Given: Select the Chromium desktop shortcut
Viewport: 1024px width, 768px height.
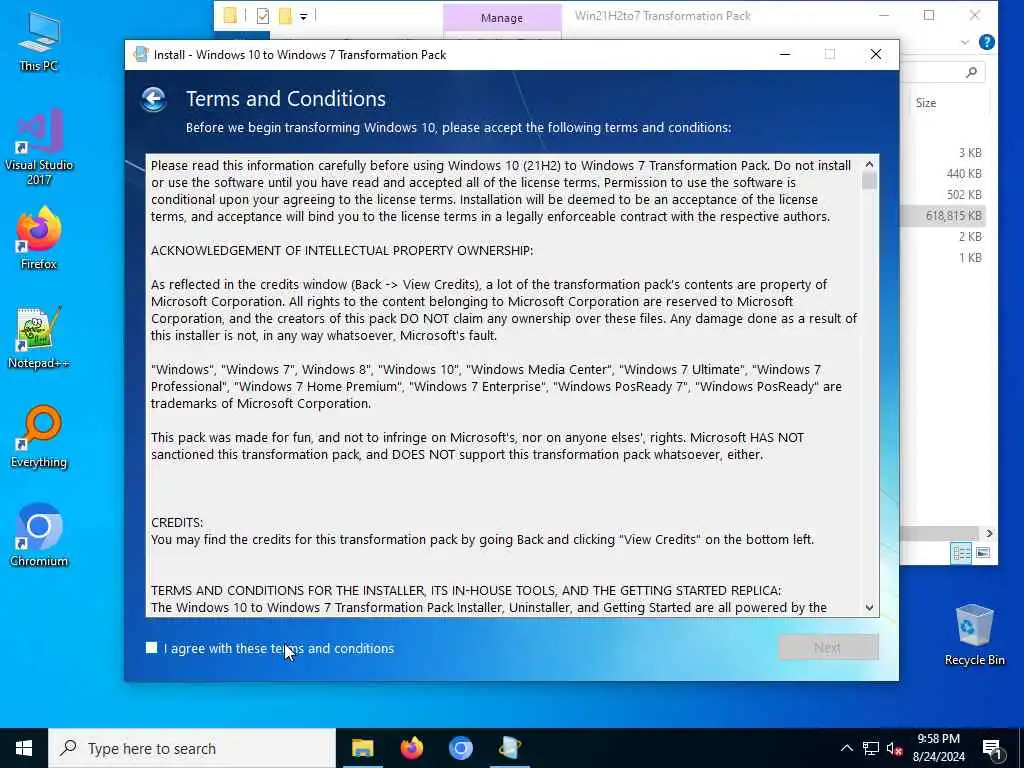Looking at the screenshot, I should [39, 536].
